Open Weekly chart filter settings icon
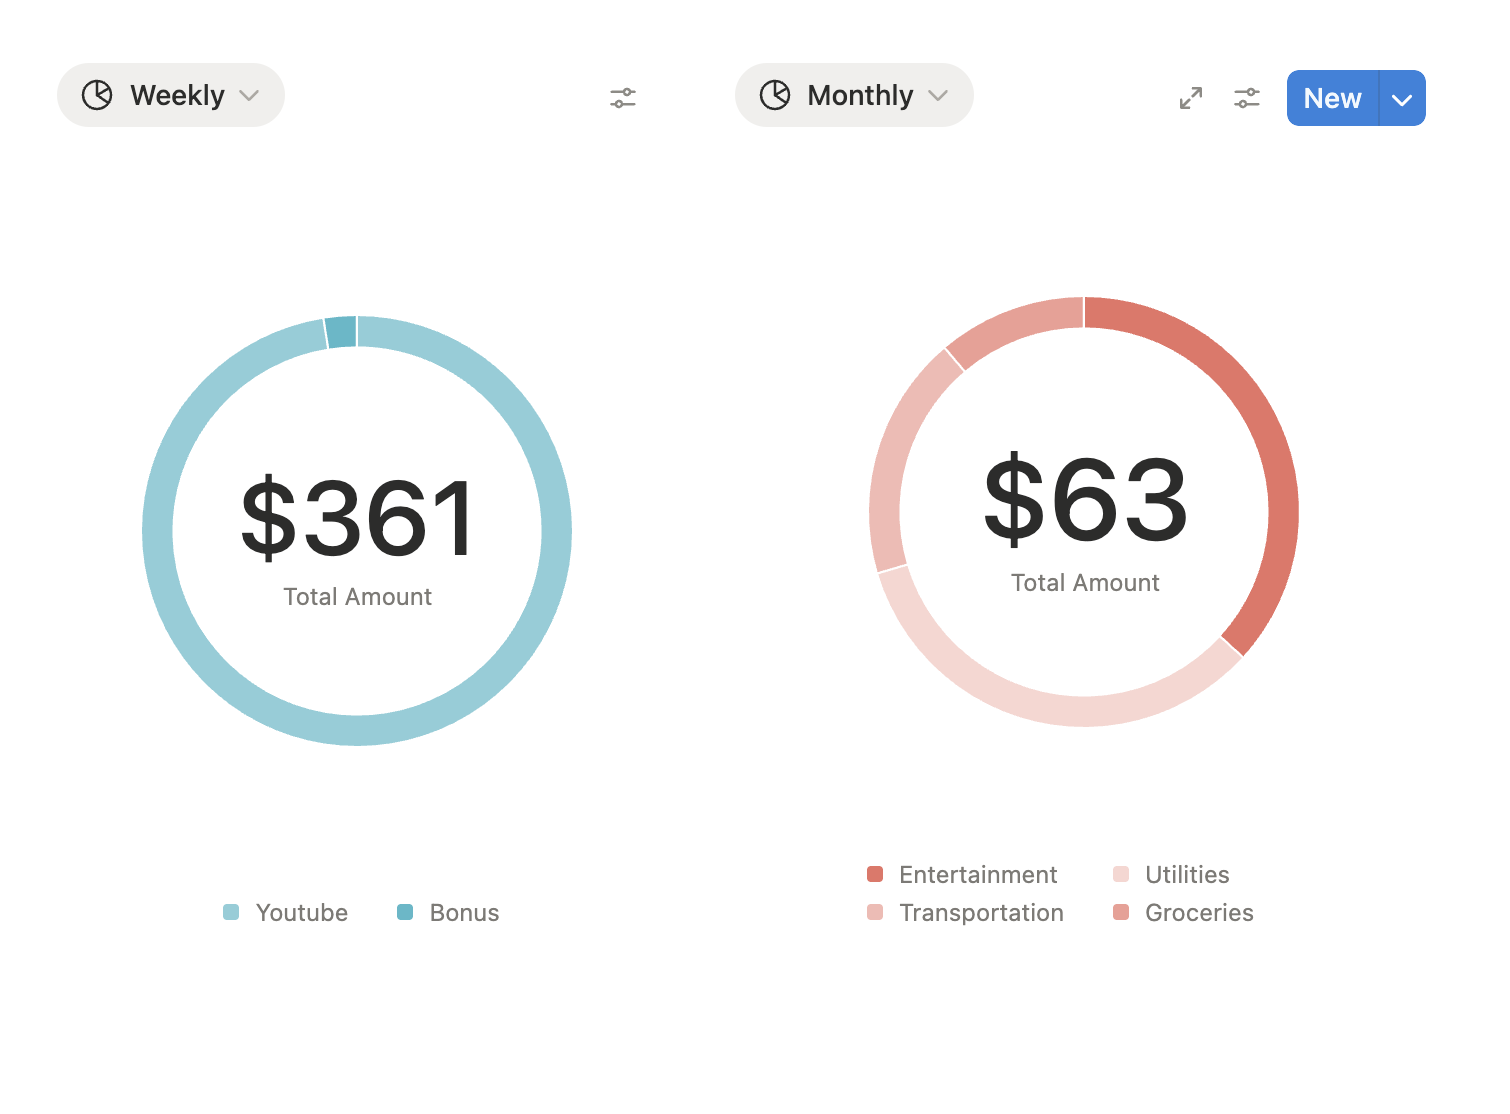The image size is (1510, 1114). (x=623, y=98)
